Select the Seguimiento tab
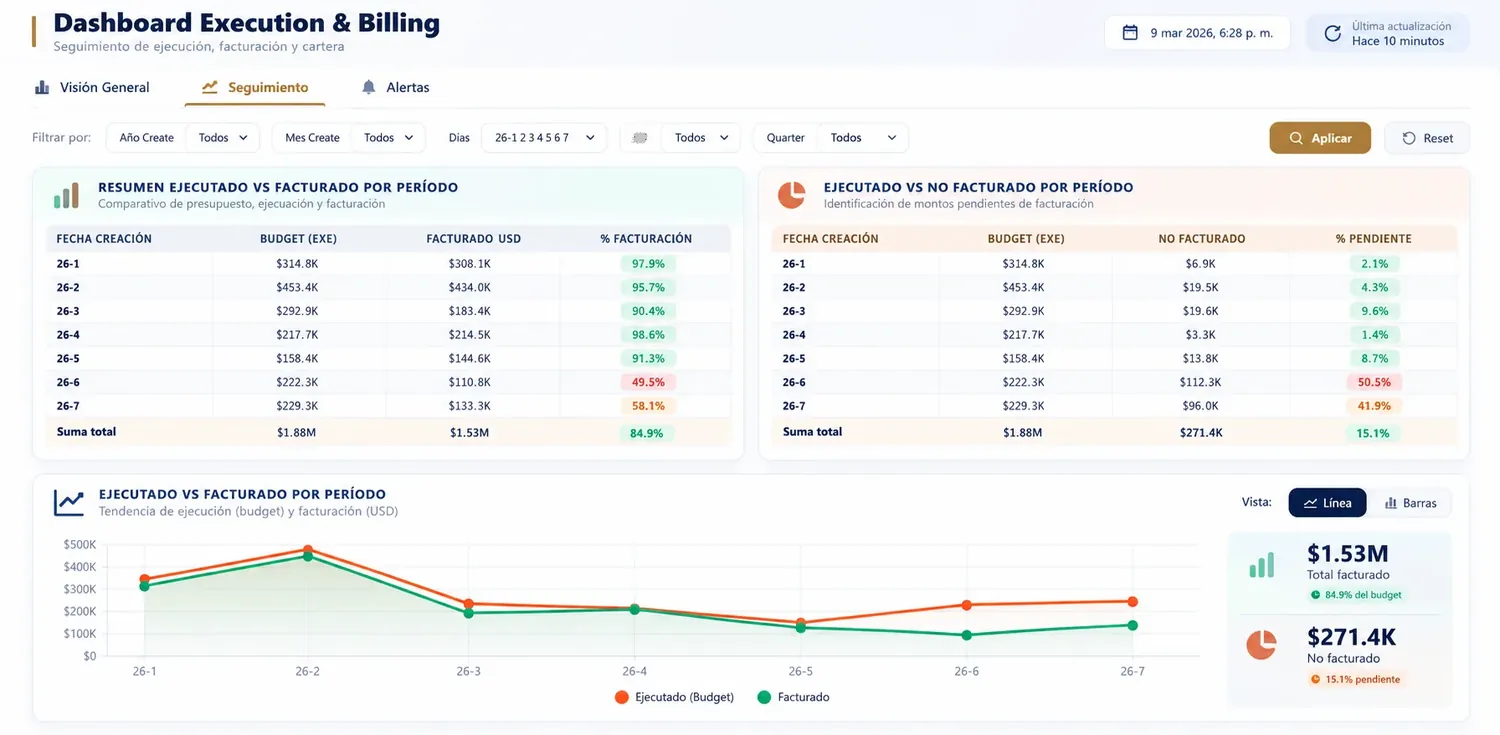Image resolution: width=1500 pixels, height=735 pixels. (x=255, y=88)
